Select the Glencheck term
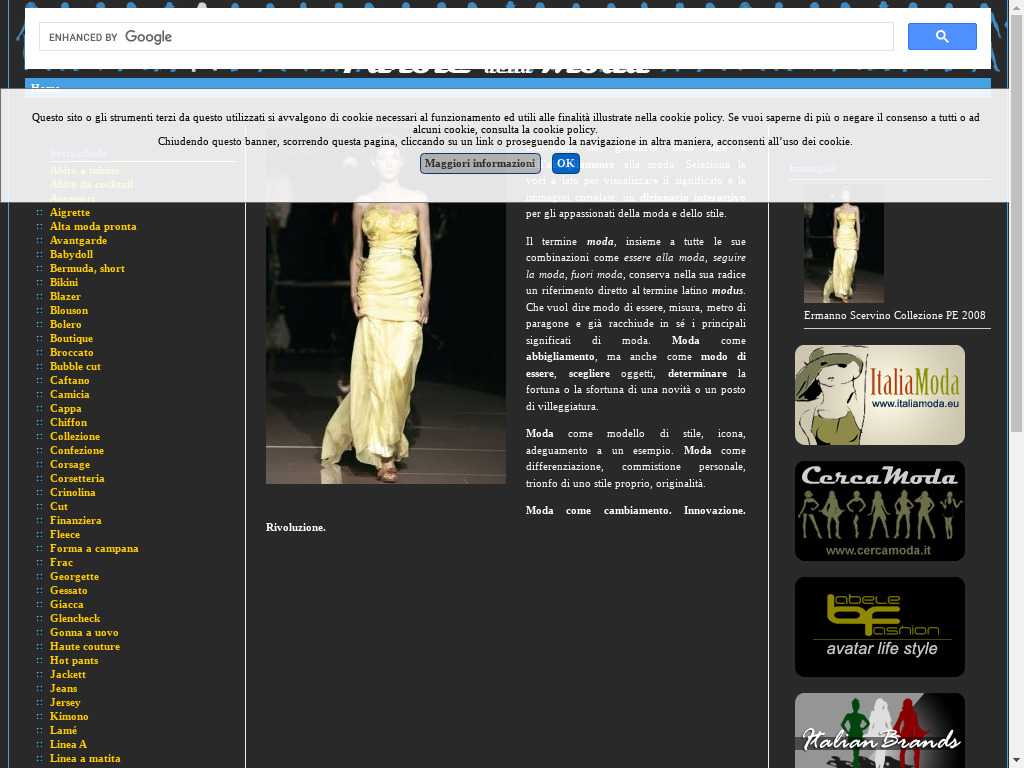Viewport: 1024px width, 768px height. coord(75,618)
